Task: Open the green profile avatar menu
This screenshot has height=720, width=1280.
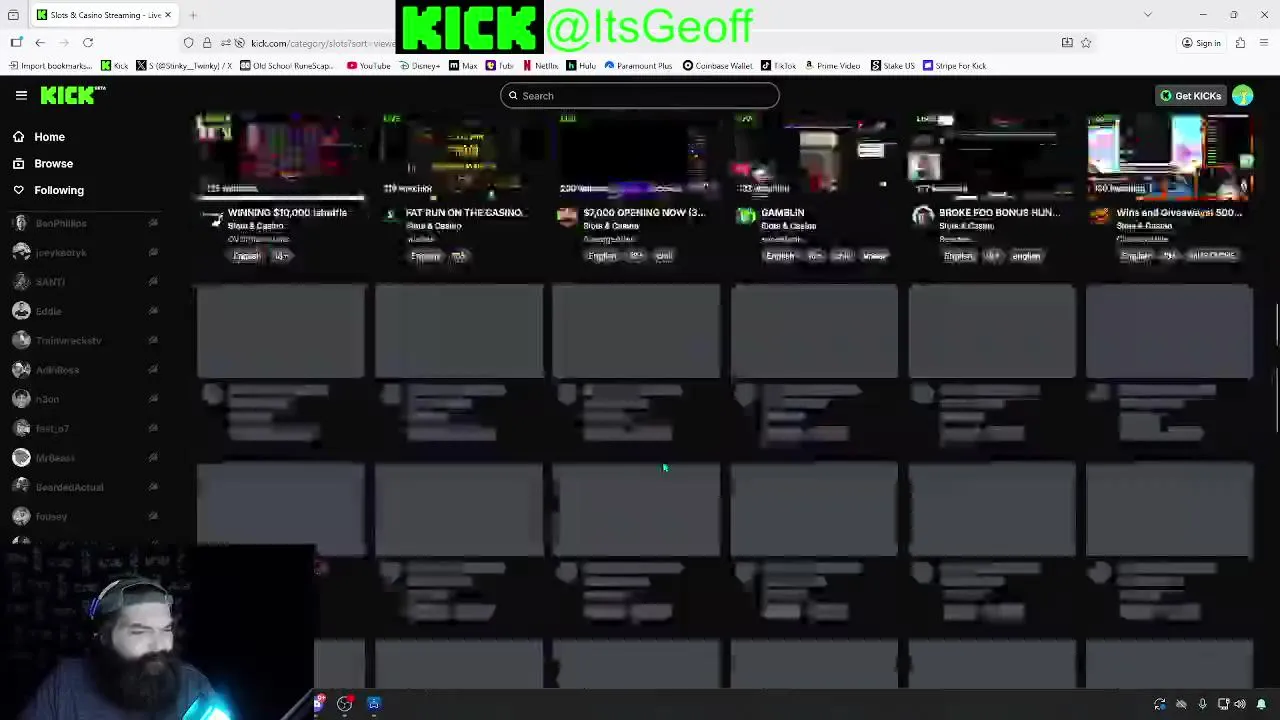Action: [x=1243, y=96]
